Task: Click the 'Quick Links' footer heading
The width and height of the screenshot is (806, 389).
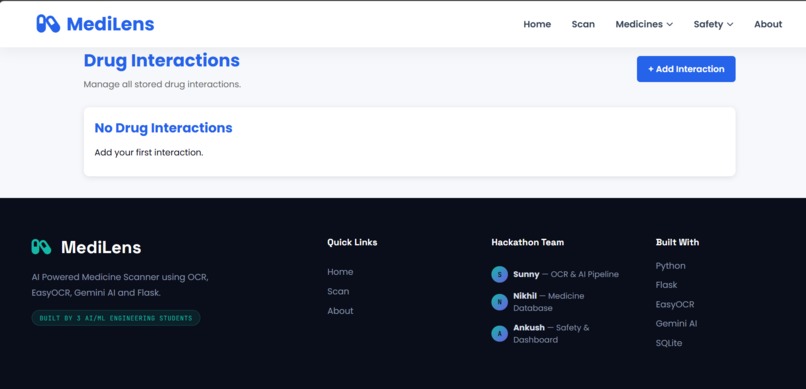Action: (x=352, y=242)
